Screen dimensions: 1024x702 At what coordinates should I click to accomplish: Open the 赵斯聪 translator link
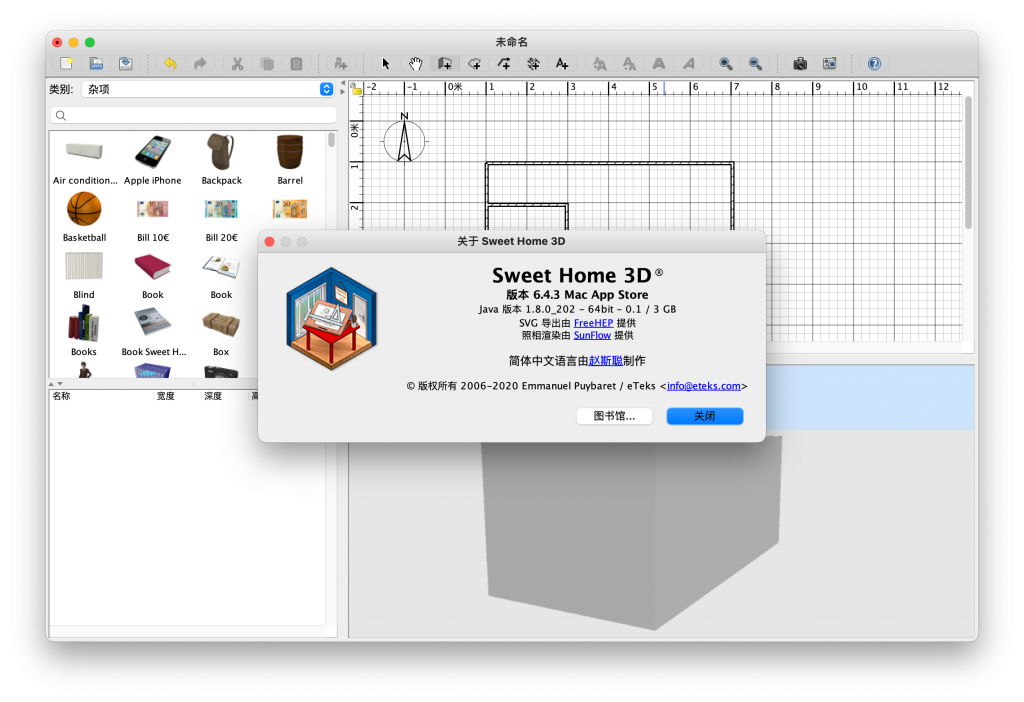coord(605,360)
